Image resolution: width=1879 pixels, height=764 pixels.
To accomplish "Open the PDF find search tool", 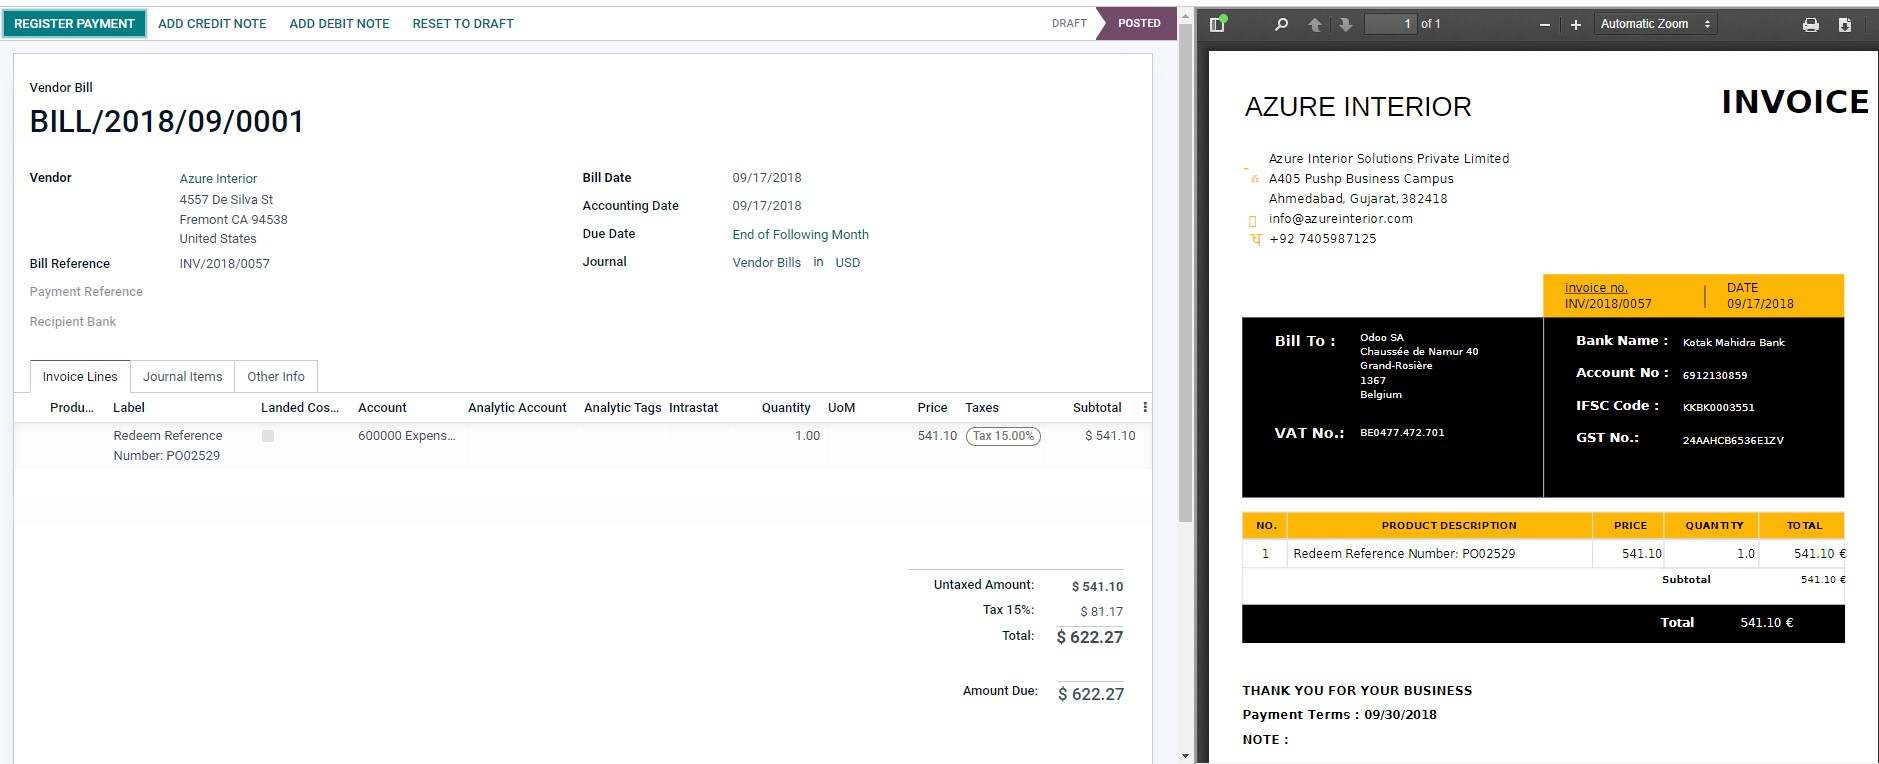I will [x=1281, y=24].
